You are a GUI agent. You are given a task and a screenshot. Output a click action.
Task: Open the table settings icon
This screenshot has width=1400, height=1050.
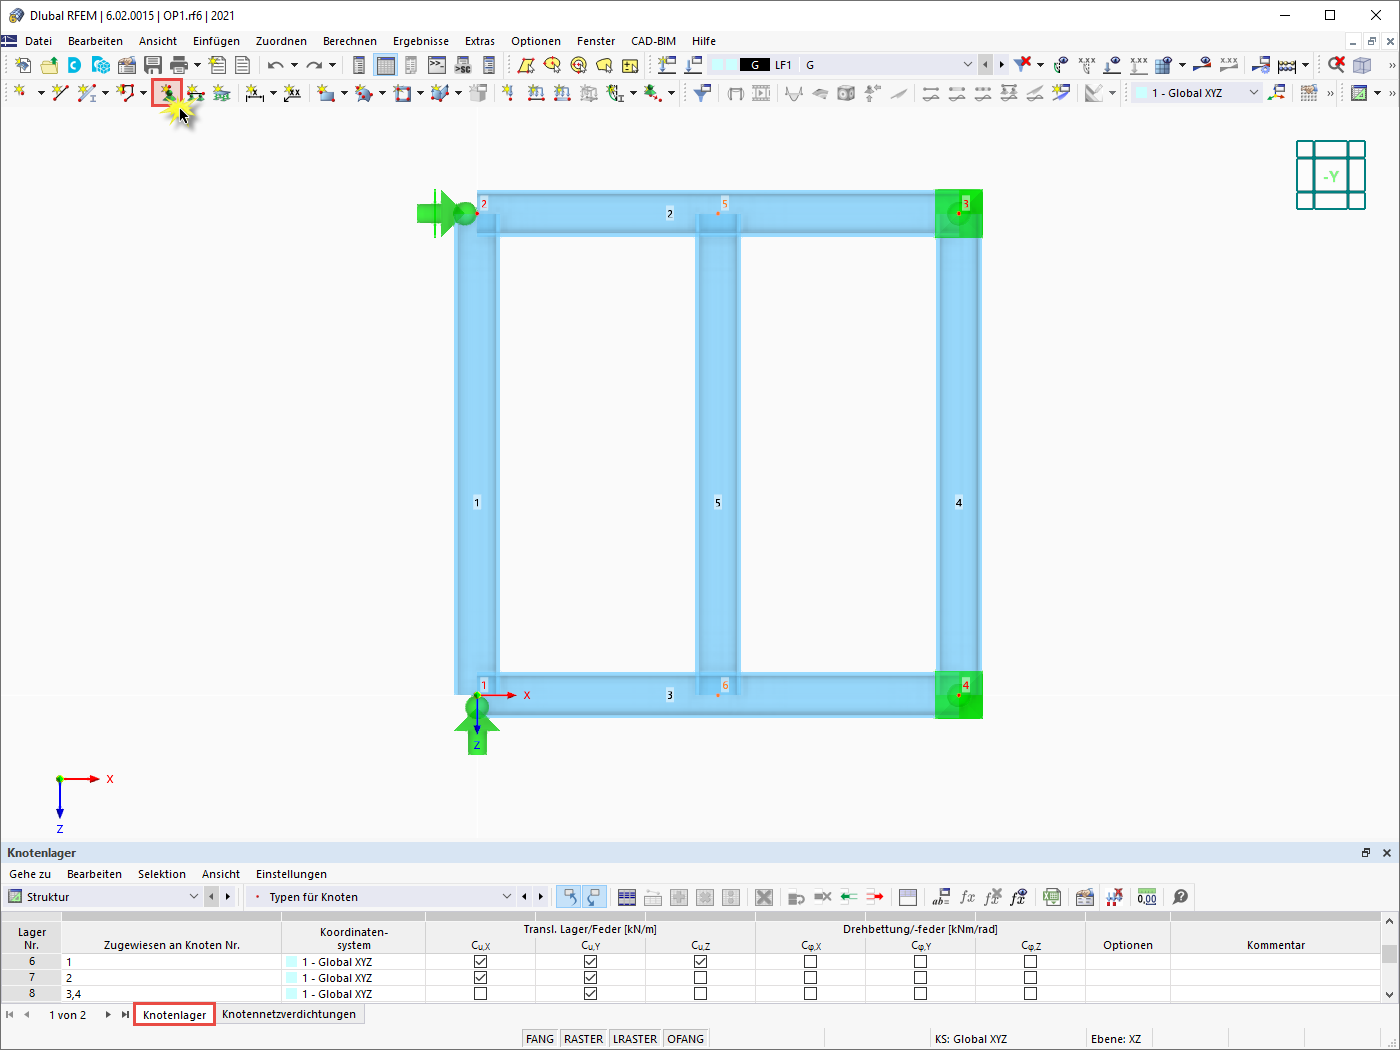[x=1084, y=897]
